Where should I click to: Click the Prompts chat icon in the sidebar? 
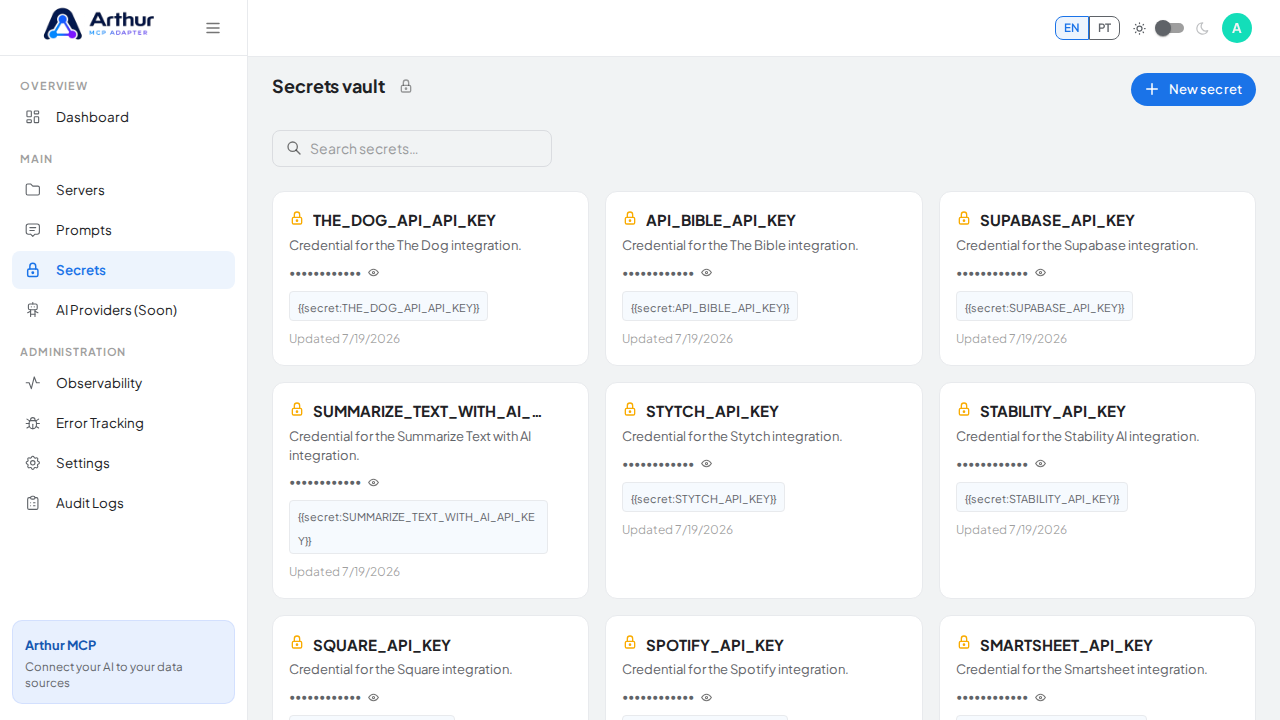[x=33, y=230]
